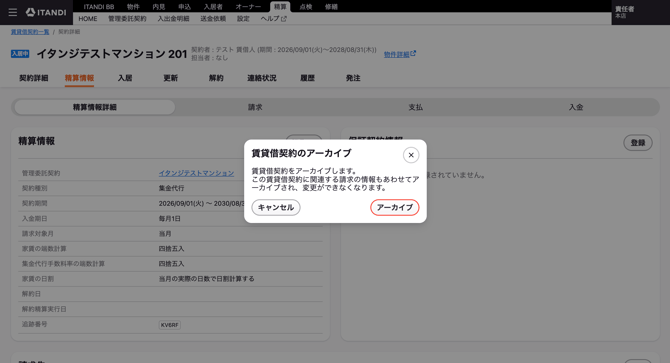
Task: Switch to the 精算情報 tab
Action: (79, 78)
